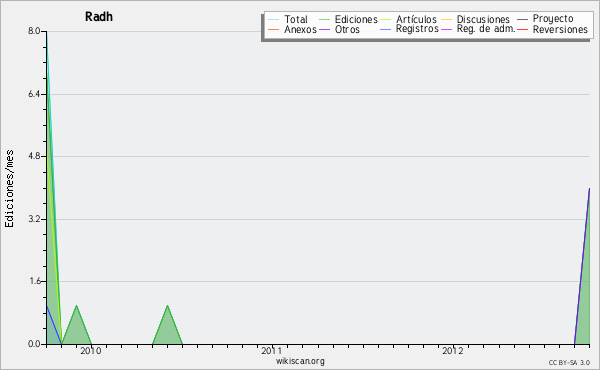Click the 0.0 y-axis value
Image resolution: width=600 pixels, height=370 pixels.
point(34,344)
